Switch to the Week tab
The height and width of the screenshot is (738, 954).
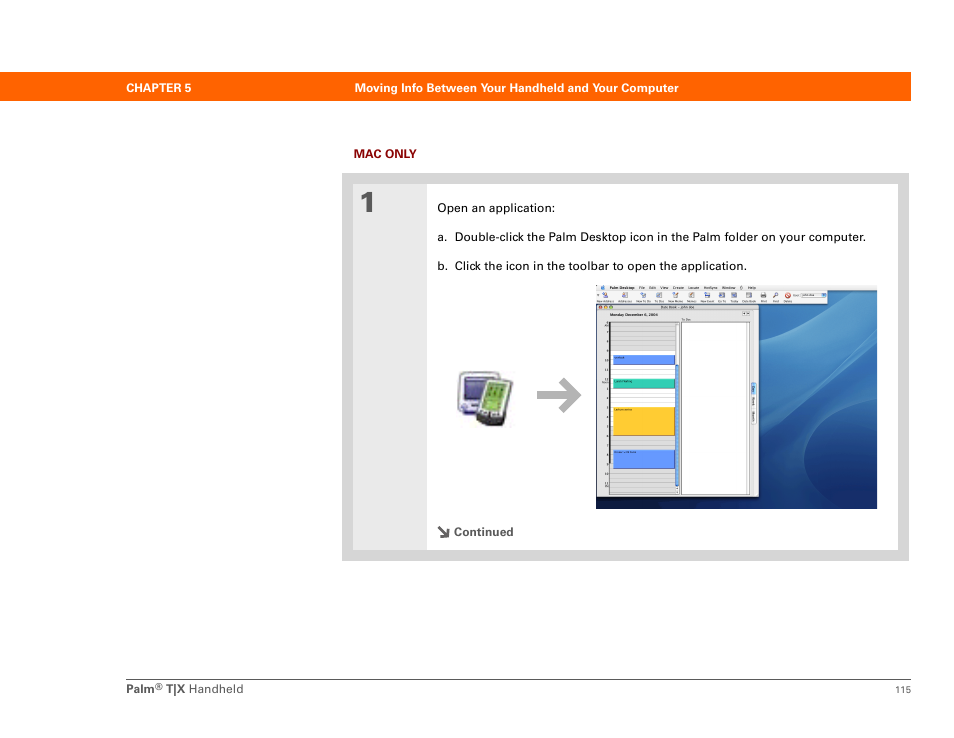tap(753, 402)
